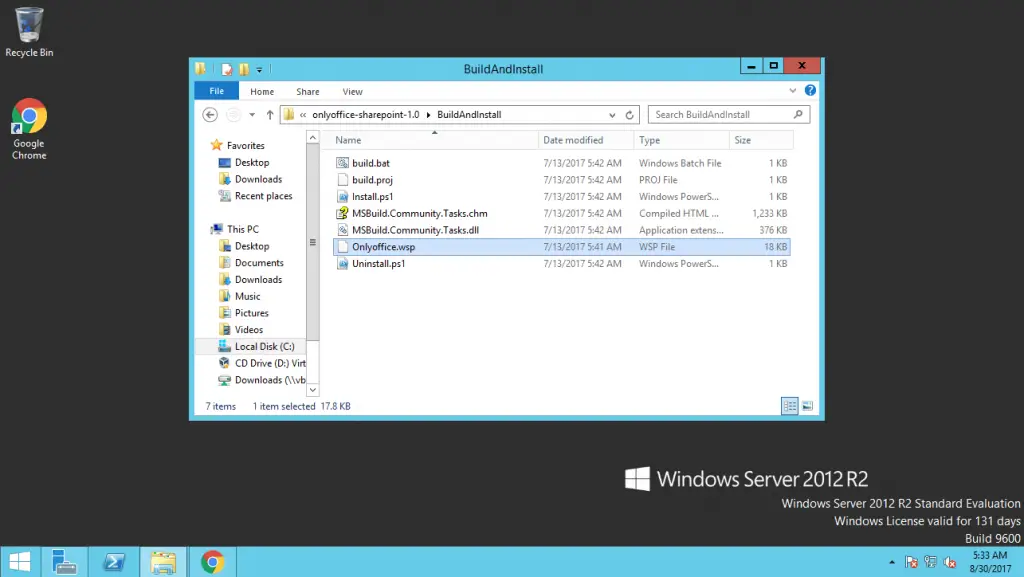
Task: Click navigation pane scroll up arrow
Action: [x=313, y=138]
